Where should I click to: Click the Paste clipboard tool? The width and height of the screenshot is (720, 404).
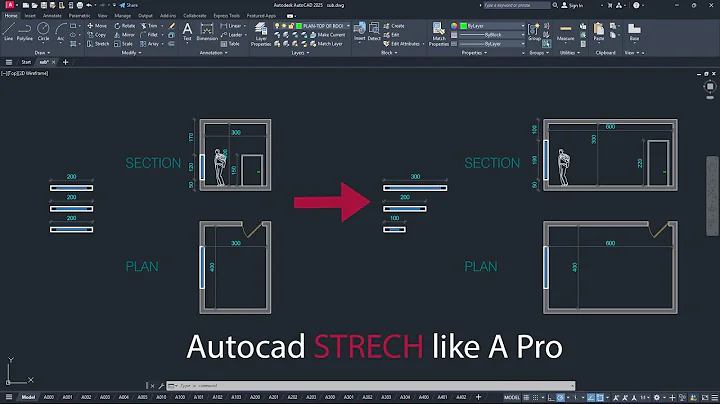599,32
